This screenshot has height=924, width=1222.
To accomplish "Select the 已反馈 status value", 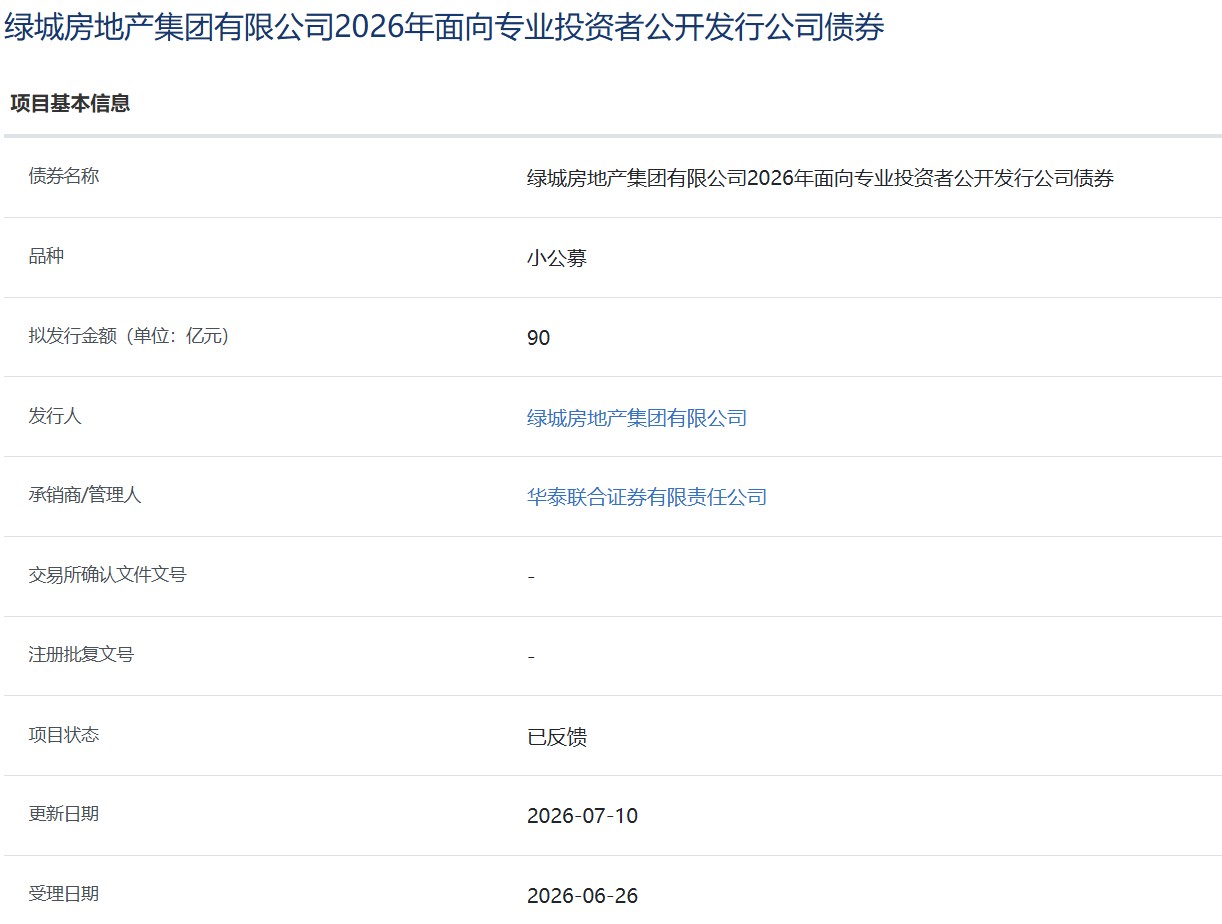I will click(557, 737).
